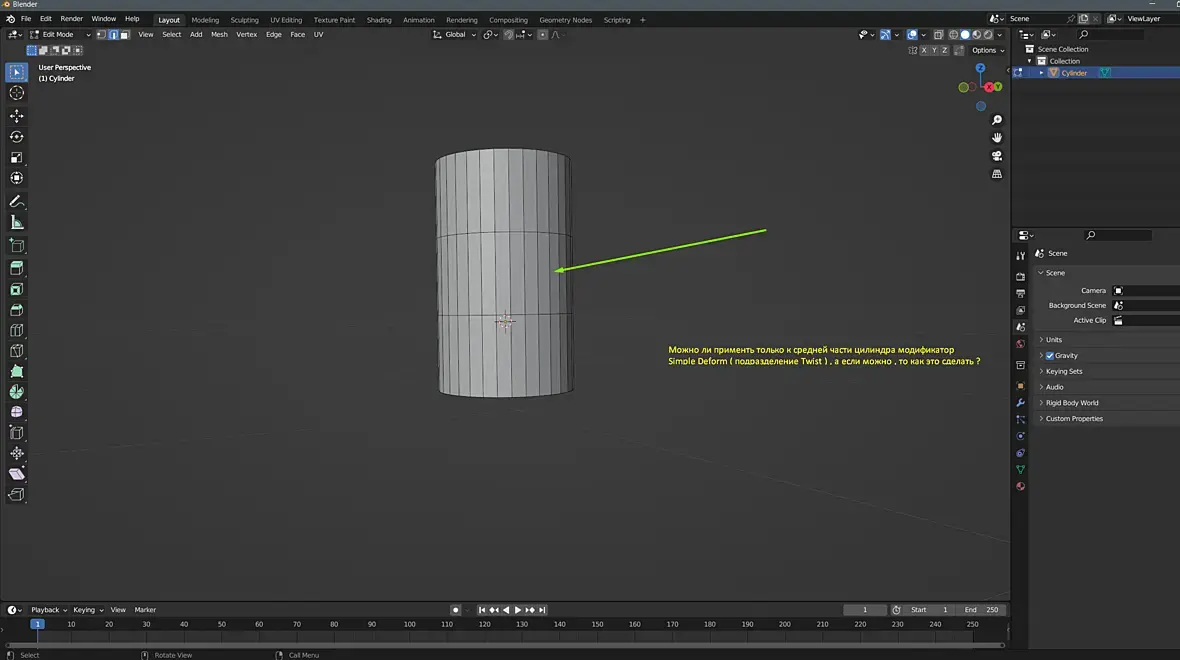Select the Knife tool

17,351
